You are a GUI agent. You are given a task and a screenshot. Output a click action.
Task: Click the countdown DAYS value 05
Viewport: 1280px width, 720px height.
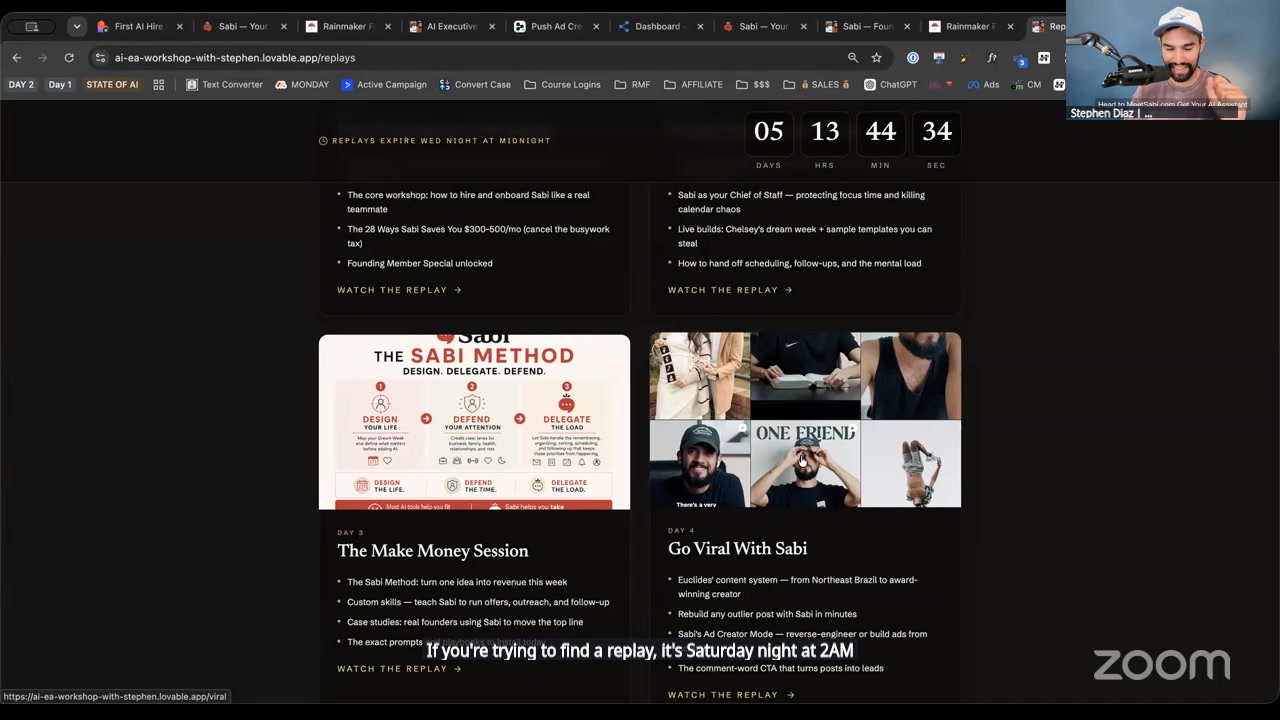(769, 132)
